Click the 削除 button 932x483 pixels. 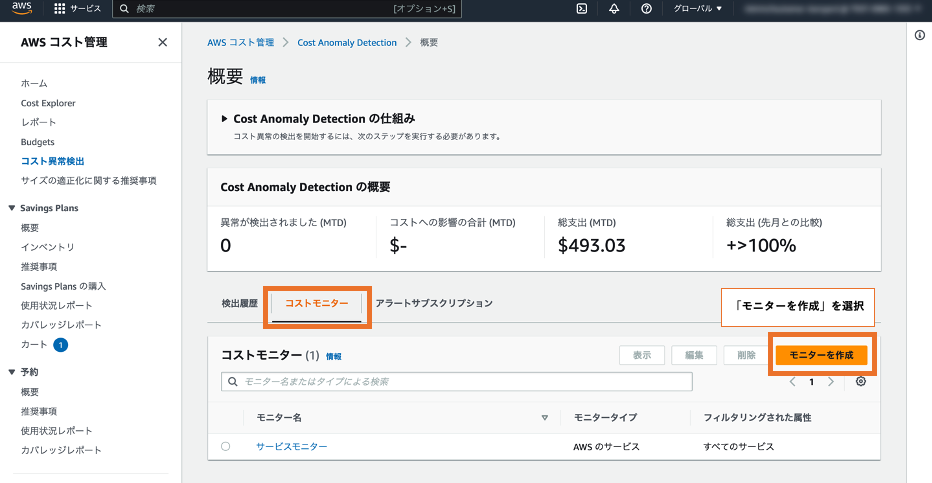click(x=746, y=355)
